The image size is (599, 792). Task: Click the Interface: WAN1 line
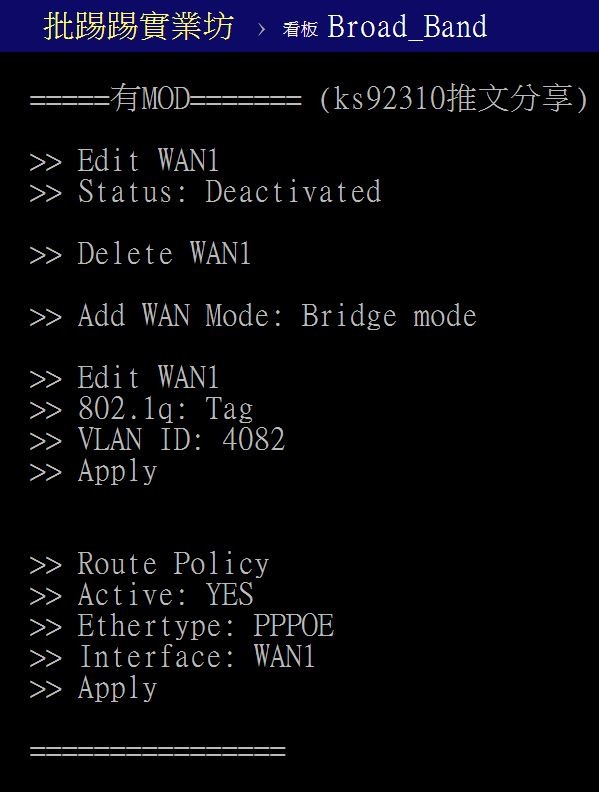click(172, 658)
